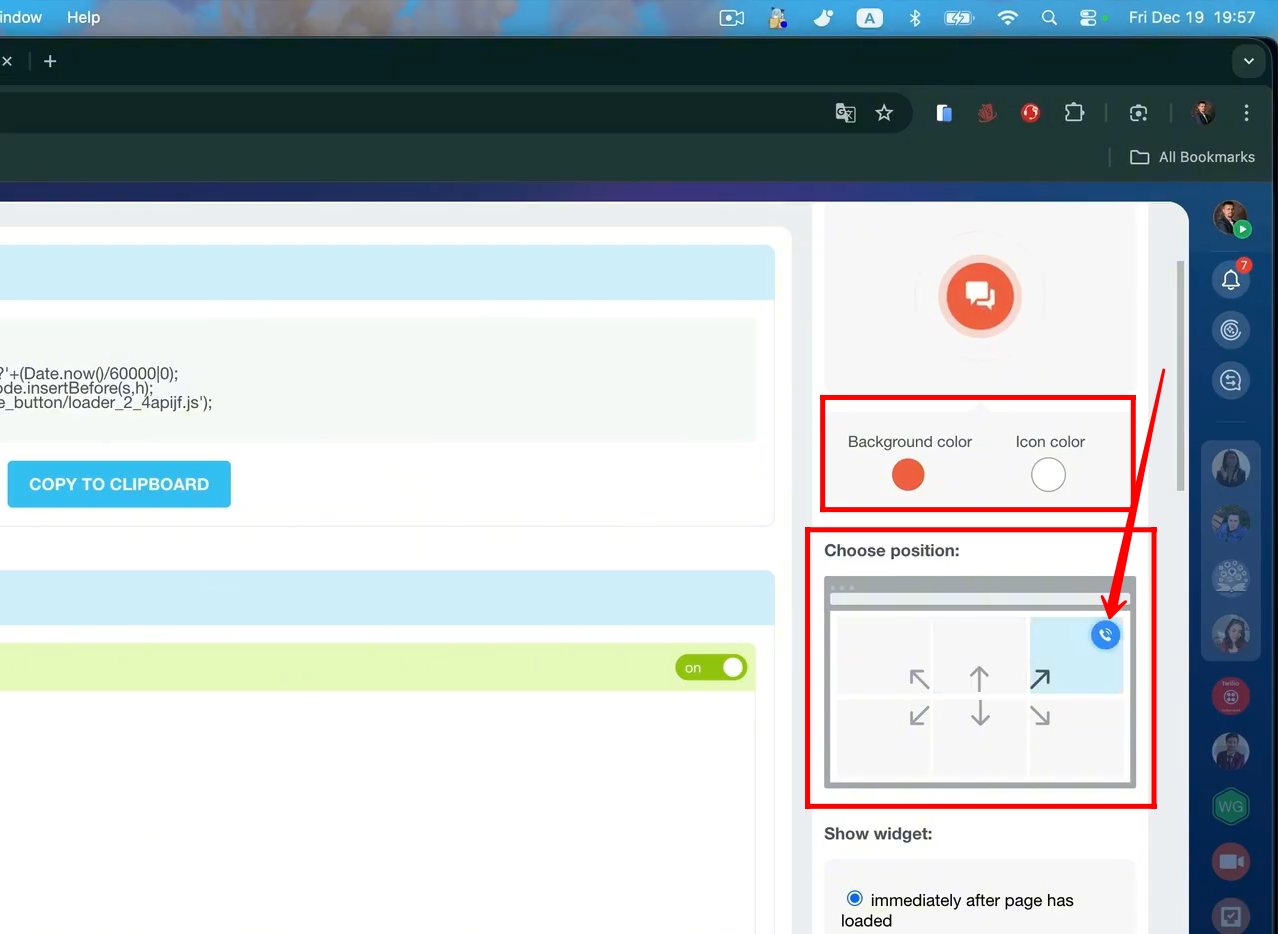Click the red video camera sidebar icon
The image size is (1278, 934).
pos(1231,861)
